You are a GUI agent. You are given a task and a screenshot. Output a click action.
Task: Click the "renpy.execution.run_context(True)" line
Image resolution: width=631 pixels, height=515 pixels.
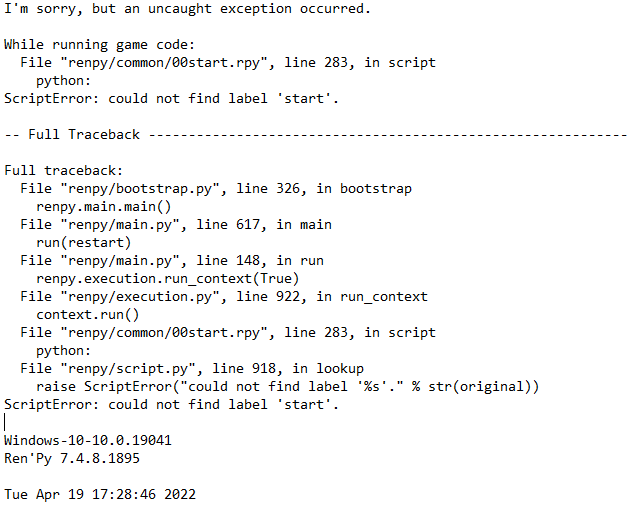[x=167, y=279]
